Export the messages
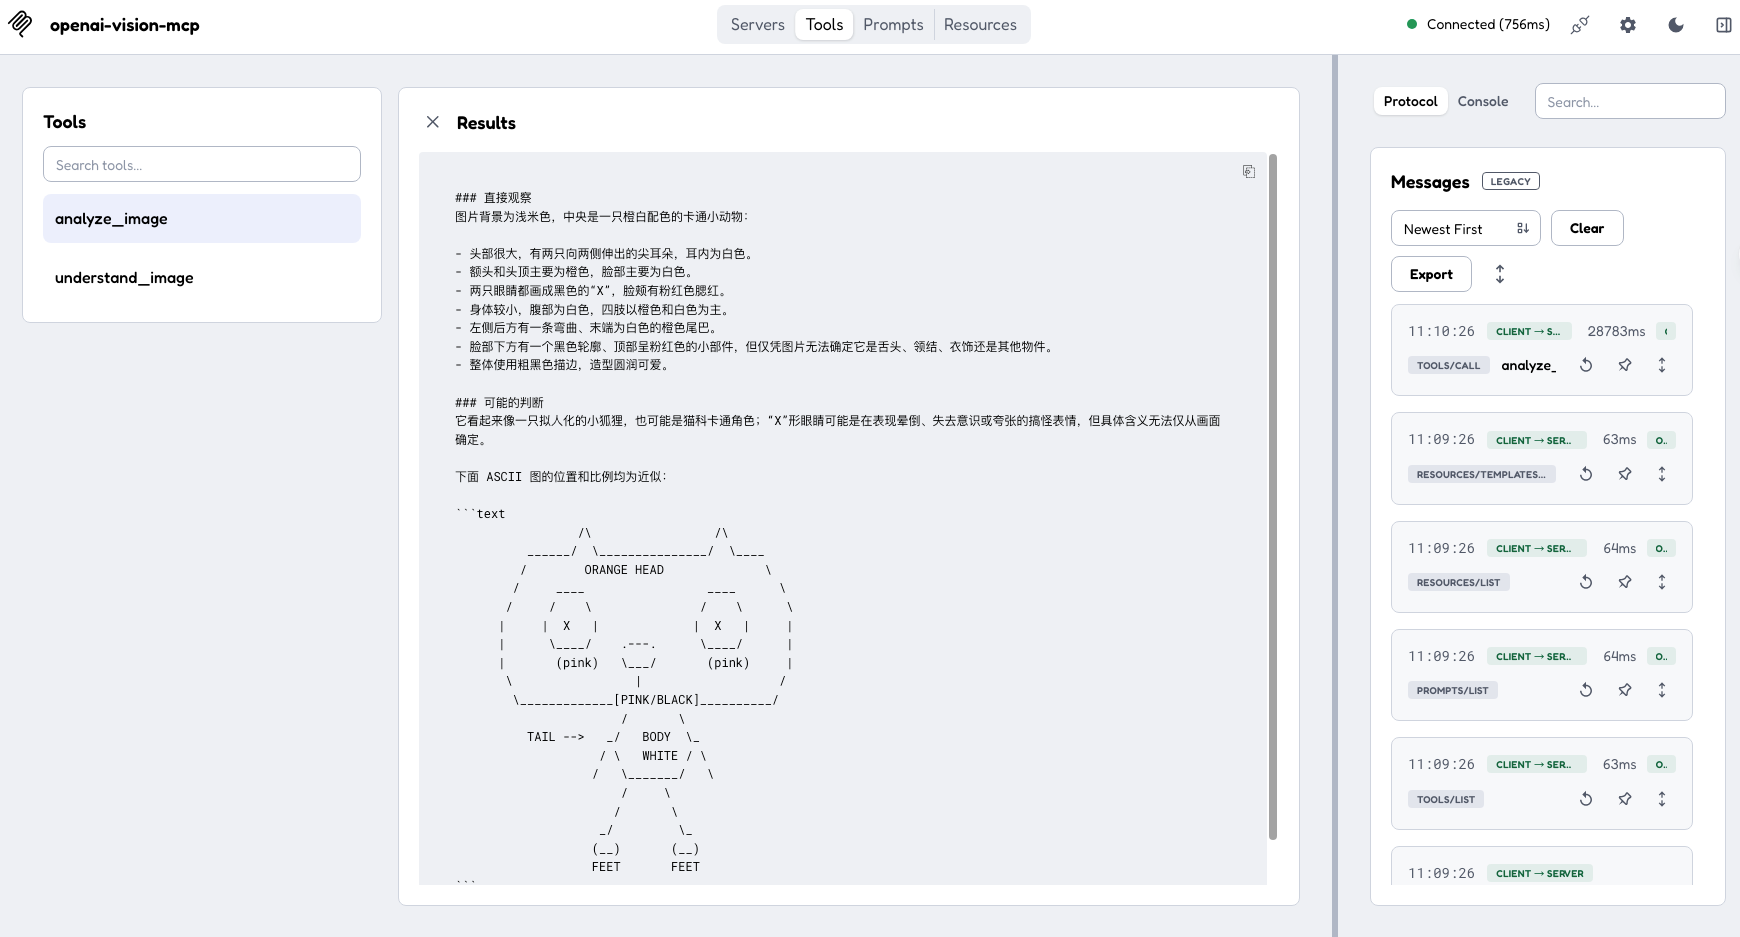Image resolution: width=1740 pixels, height=937 pixels. 1431,274
